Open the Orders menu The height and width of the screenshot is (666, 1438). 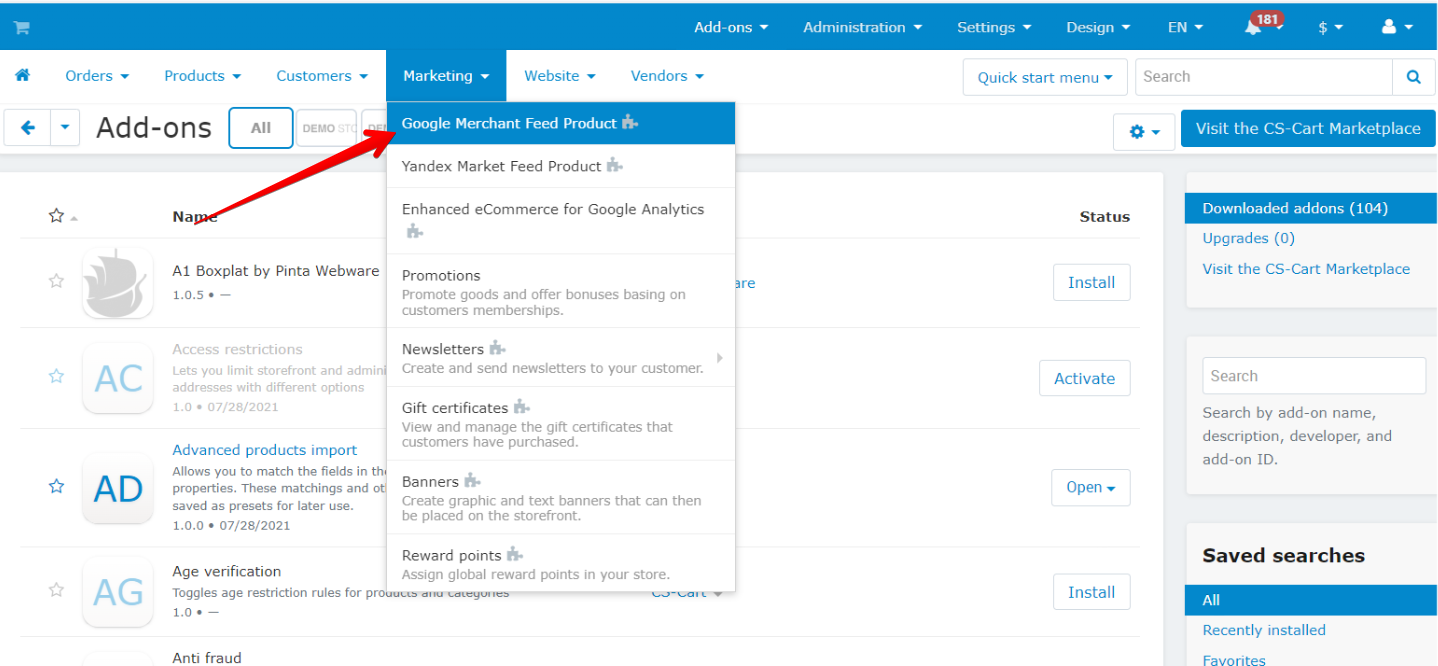point(97,75)
